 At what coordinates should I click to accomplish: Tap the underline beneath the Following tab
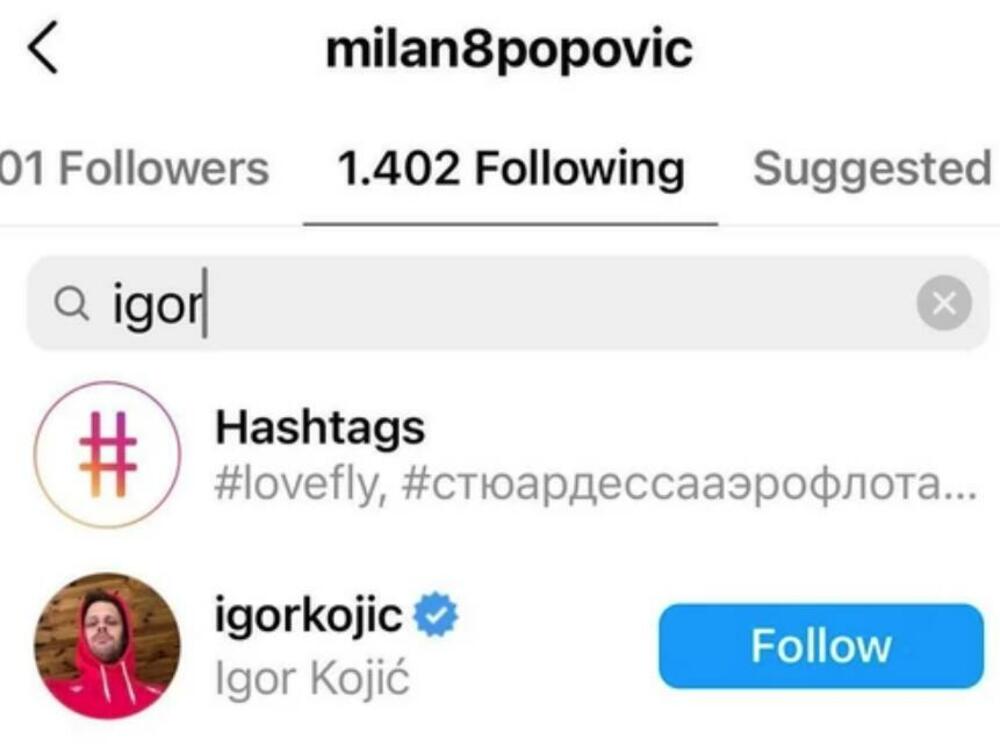pyautogui.click(x=511, y=223)
